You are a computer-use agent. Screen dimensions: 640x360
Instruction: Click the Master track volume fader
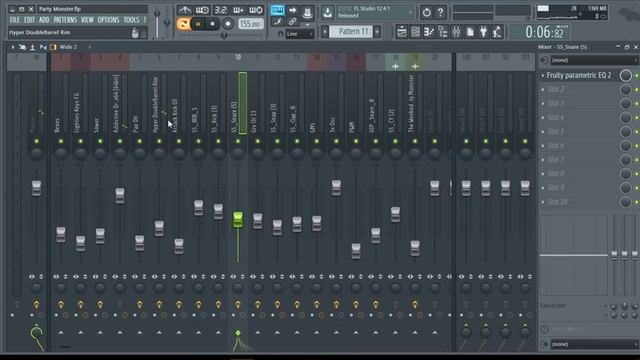pos(36,189)
